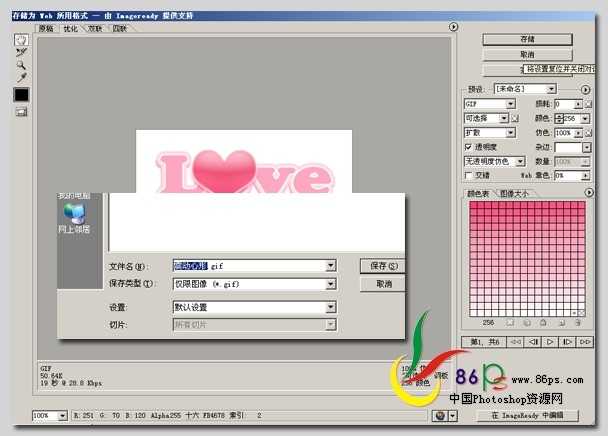Click 在 ImageReady 中编辑 button
This screenshot has height=436, width=608.
(527, 415)
